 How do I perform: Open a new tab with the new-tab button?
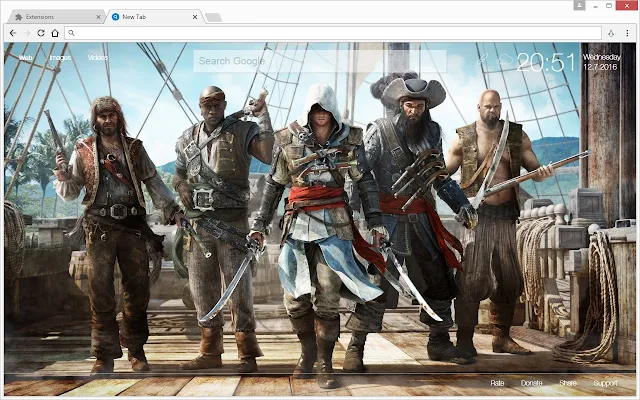[x=213, y=17]
